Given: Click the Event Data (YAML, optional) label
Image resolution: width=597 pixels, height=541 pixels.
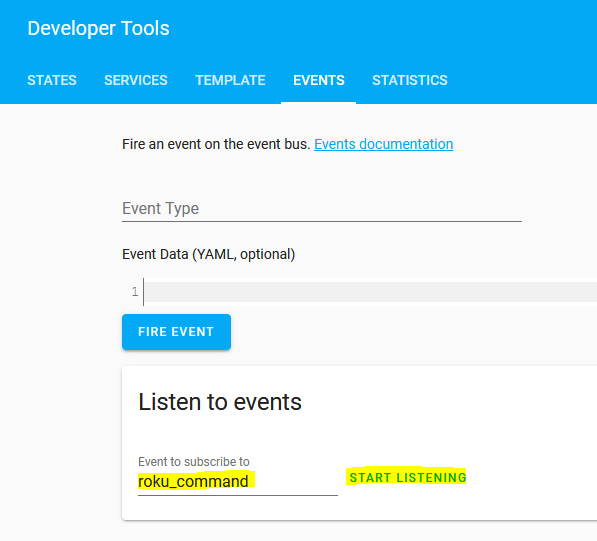Looking at the screenshot, I should (208, 254).
